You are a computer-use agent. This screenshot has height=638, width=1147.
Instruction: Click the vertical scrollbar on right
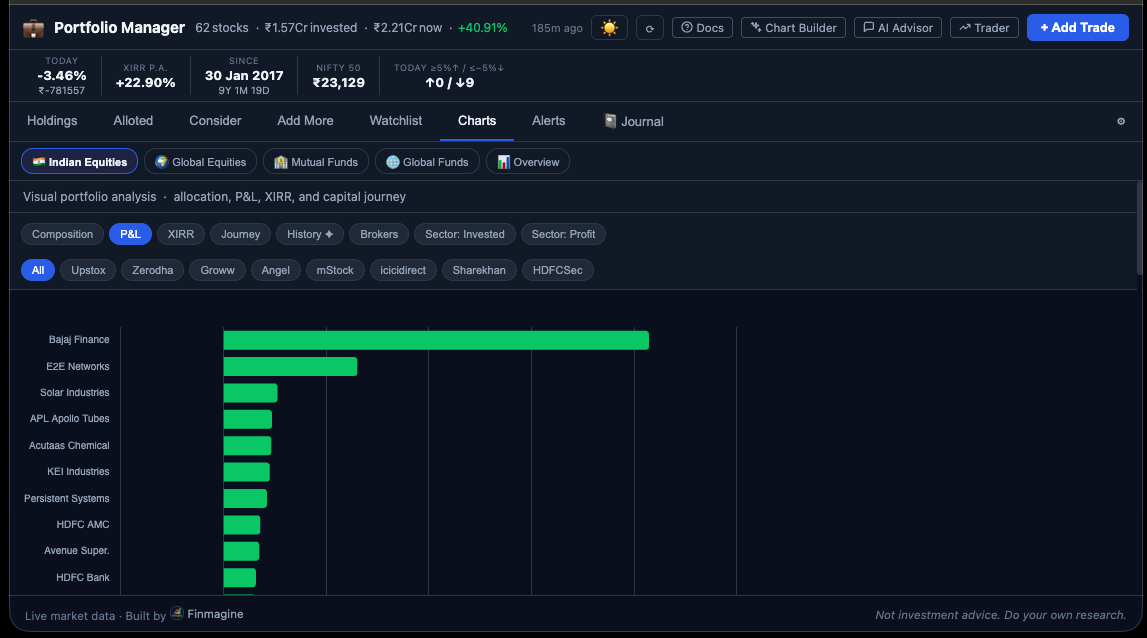pyautogui.click(x=1140, y=227)
